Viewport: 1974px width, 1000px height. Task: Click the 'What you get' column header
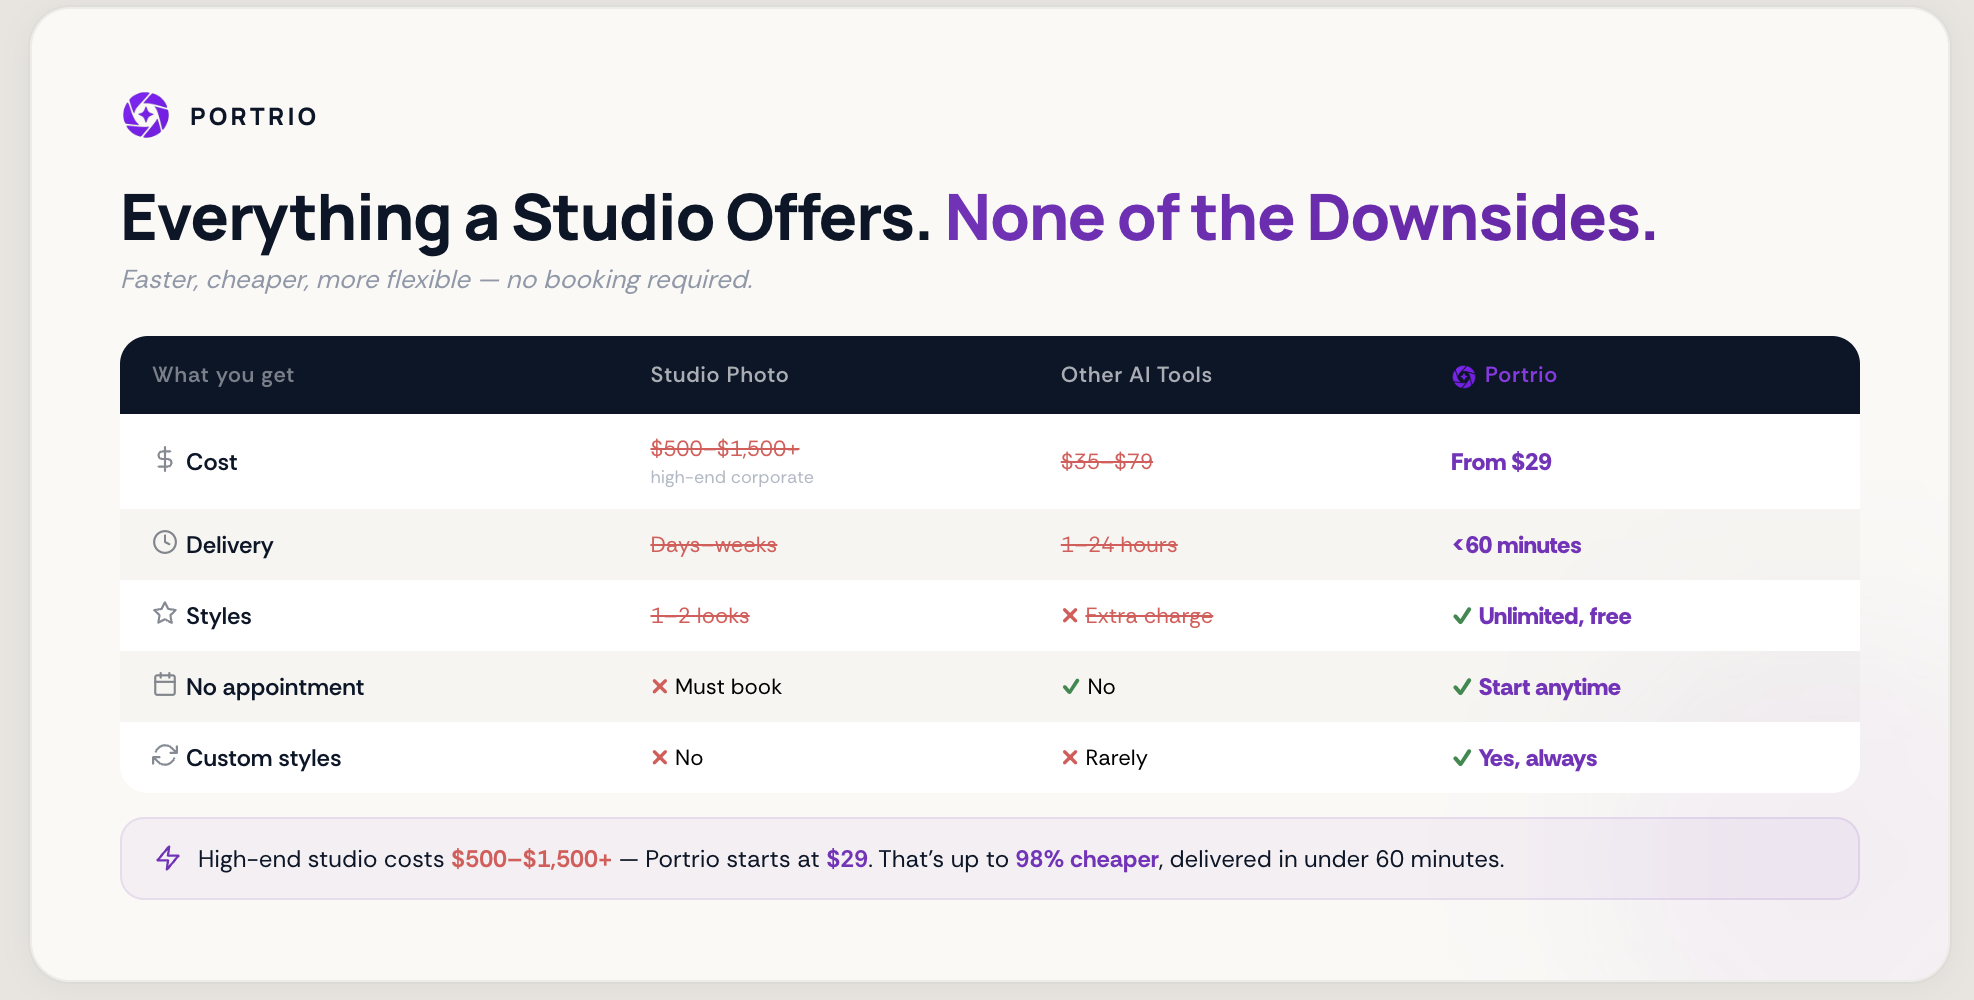(223, 375)
